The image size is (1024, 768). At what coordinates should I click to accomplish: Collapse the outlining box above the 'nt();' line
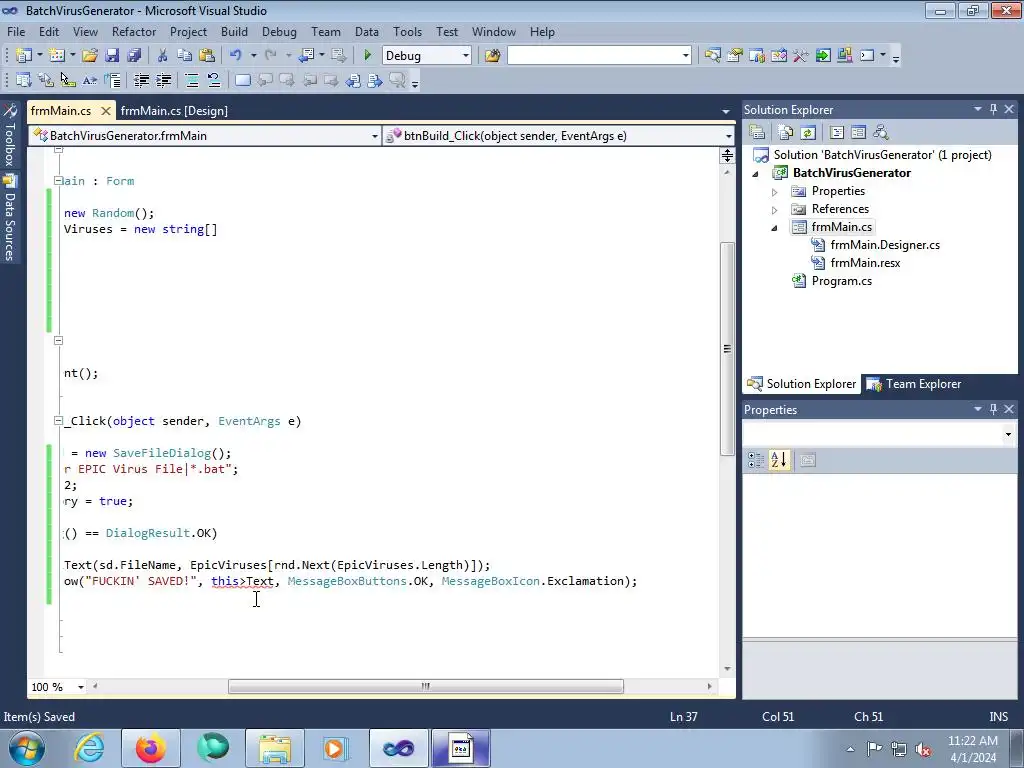58,341
